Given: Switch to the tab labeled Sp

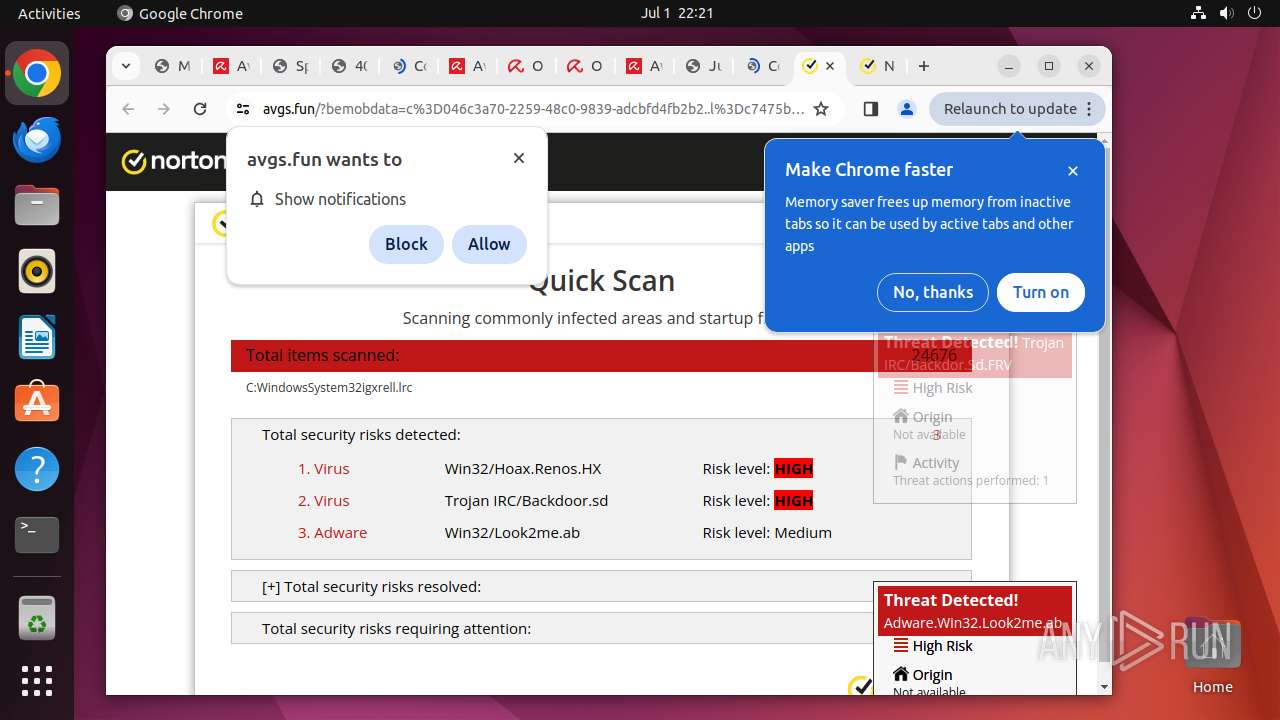Looking at the screenshot, I should (290, 66).
